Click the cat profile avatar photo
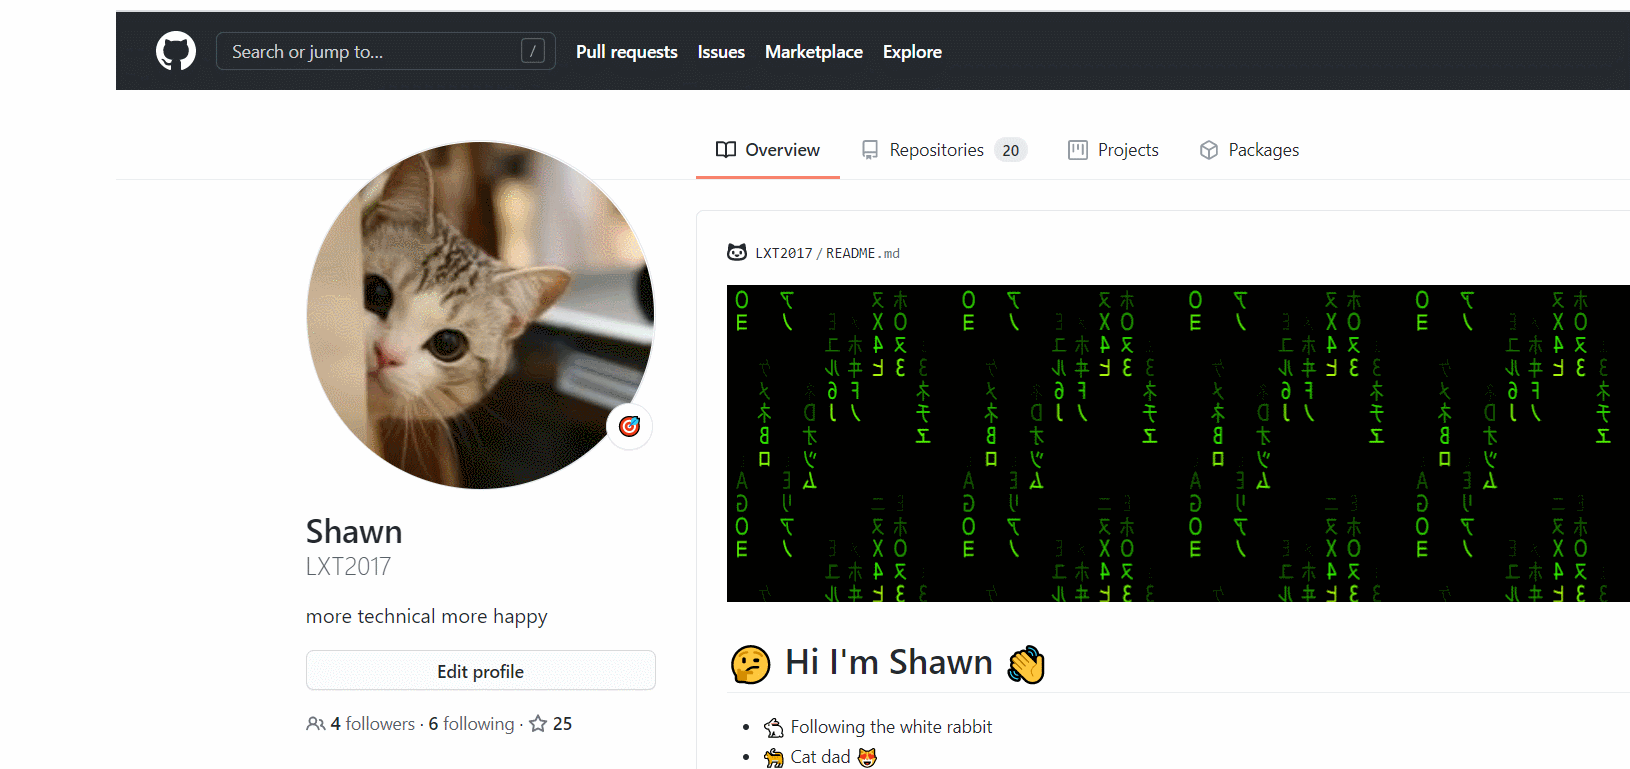1630x769 pixels. click(x=480, y=315)
